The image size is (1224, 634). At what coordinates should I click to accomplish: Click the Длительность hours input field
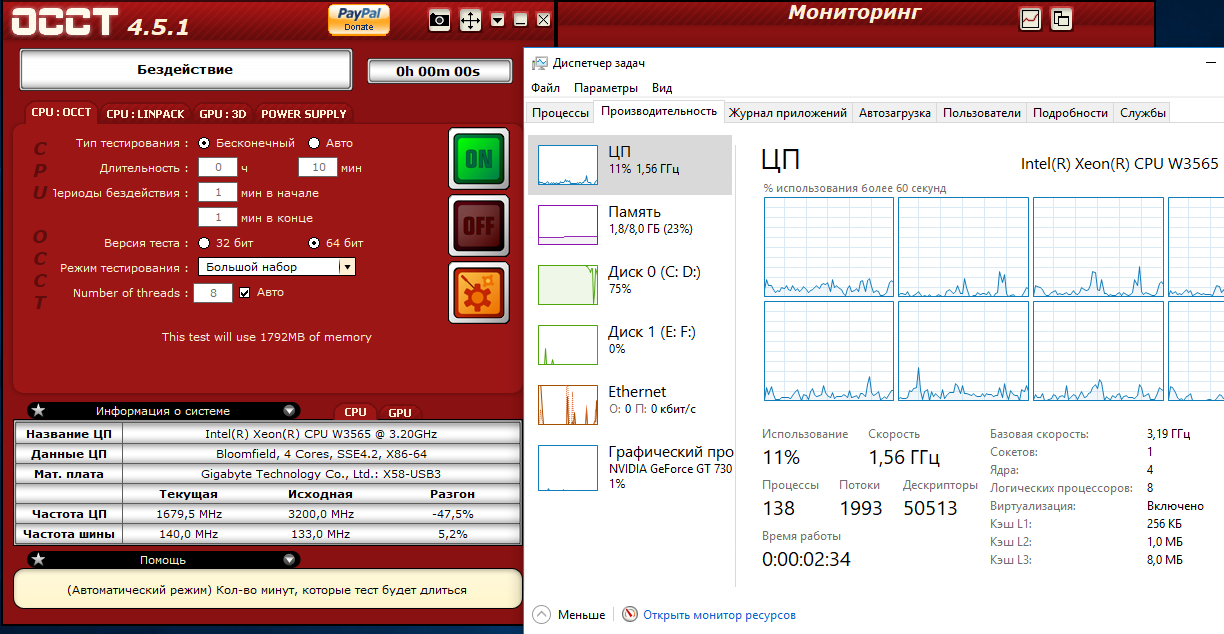[217, 167]
